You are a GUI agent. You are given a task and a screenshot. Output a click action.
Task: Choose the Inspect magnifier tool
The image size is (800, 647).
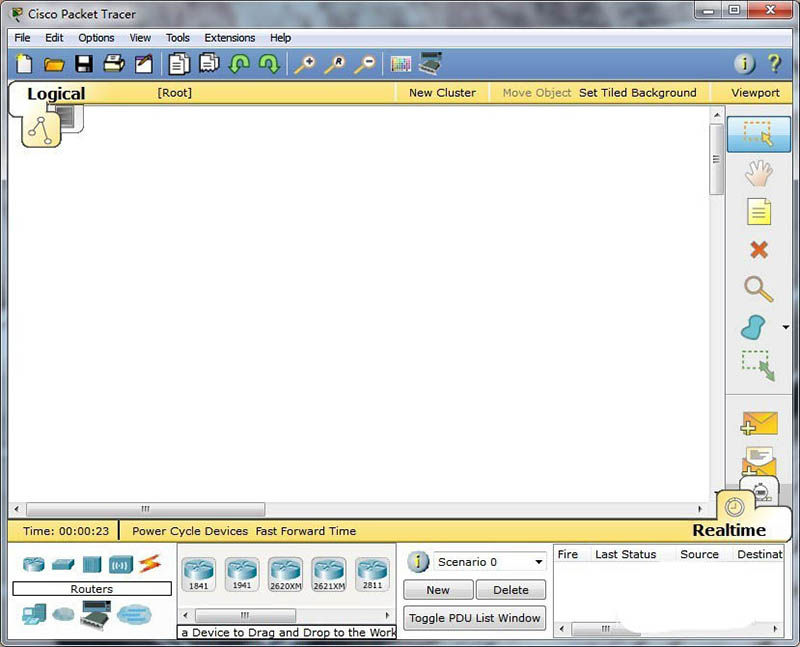(x=759, y=289)
